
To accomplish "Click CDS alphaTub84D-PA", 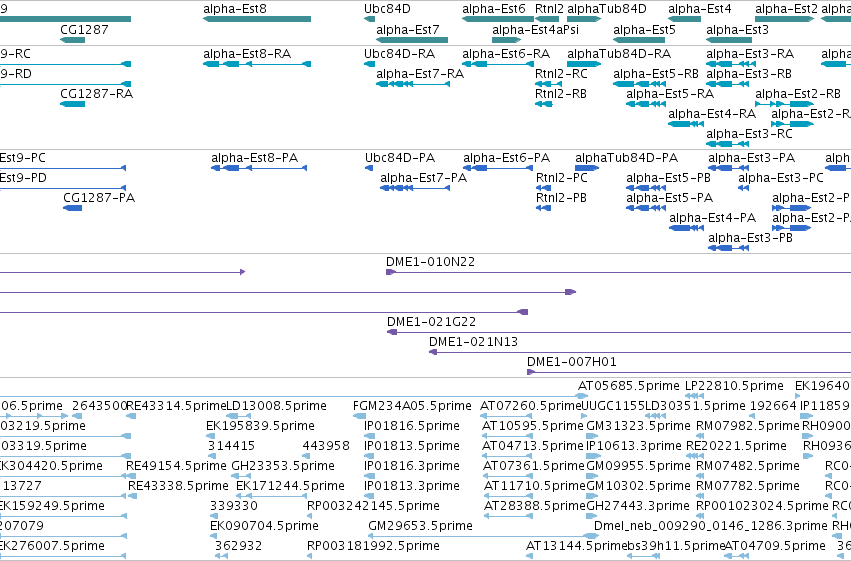I will click(x=587, y=168).
